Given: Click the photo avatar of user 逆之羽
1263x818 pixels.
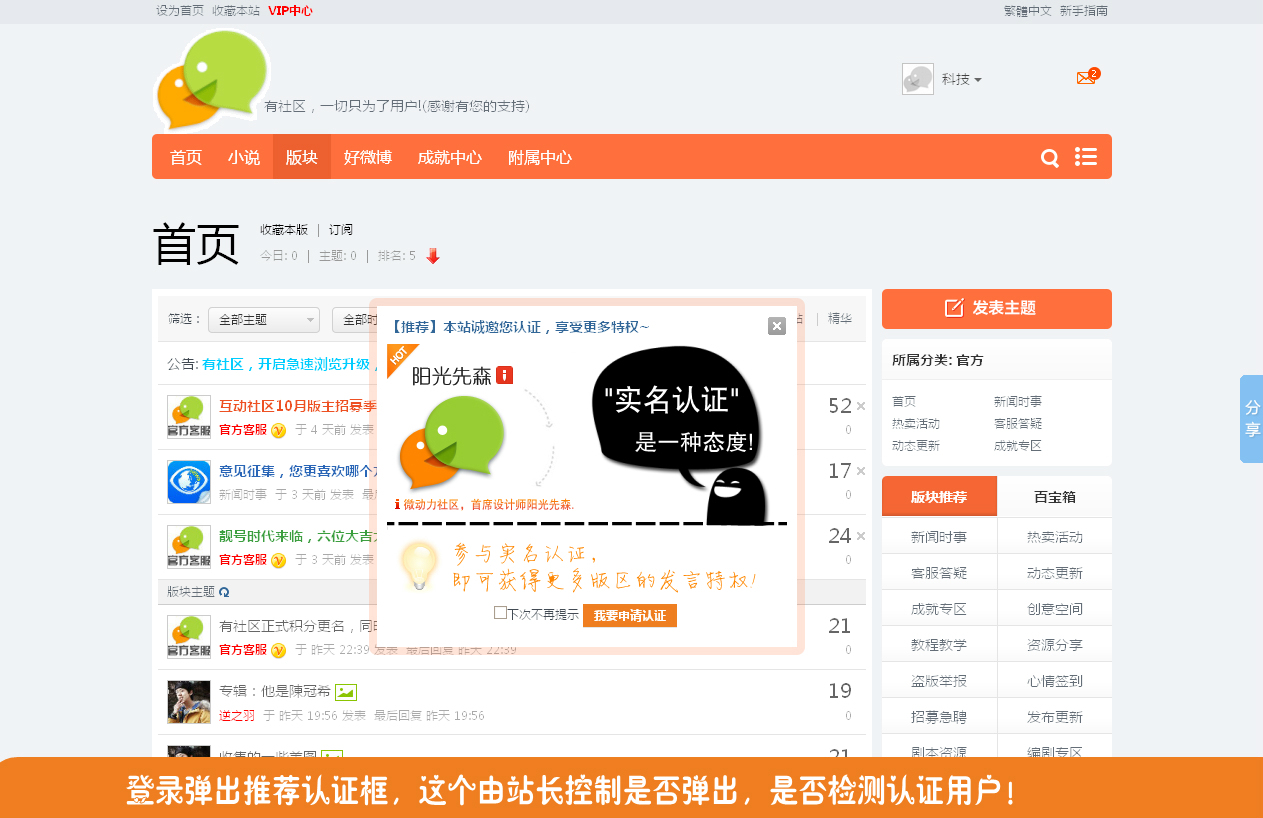Looking at the screenshot, I should [189, 702].
